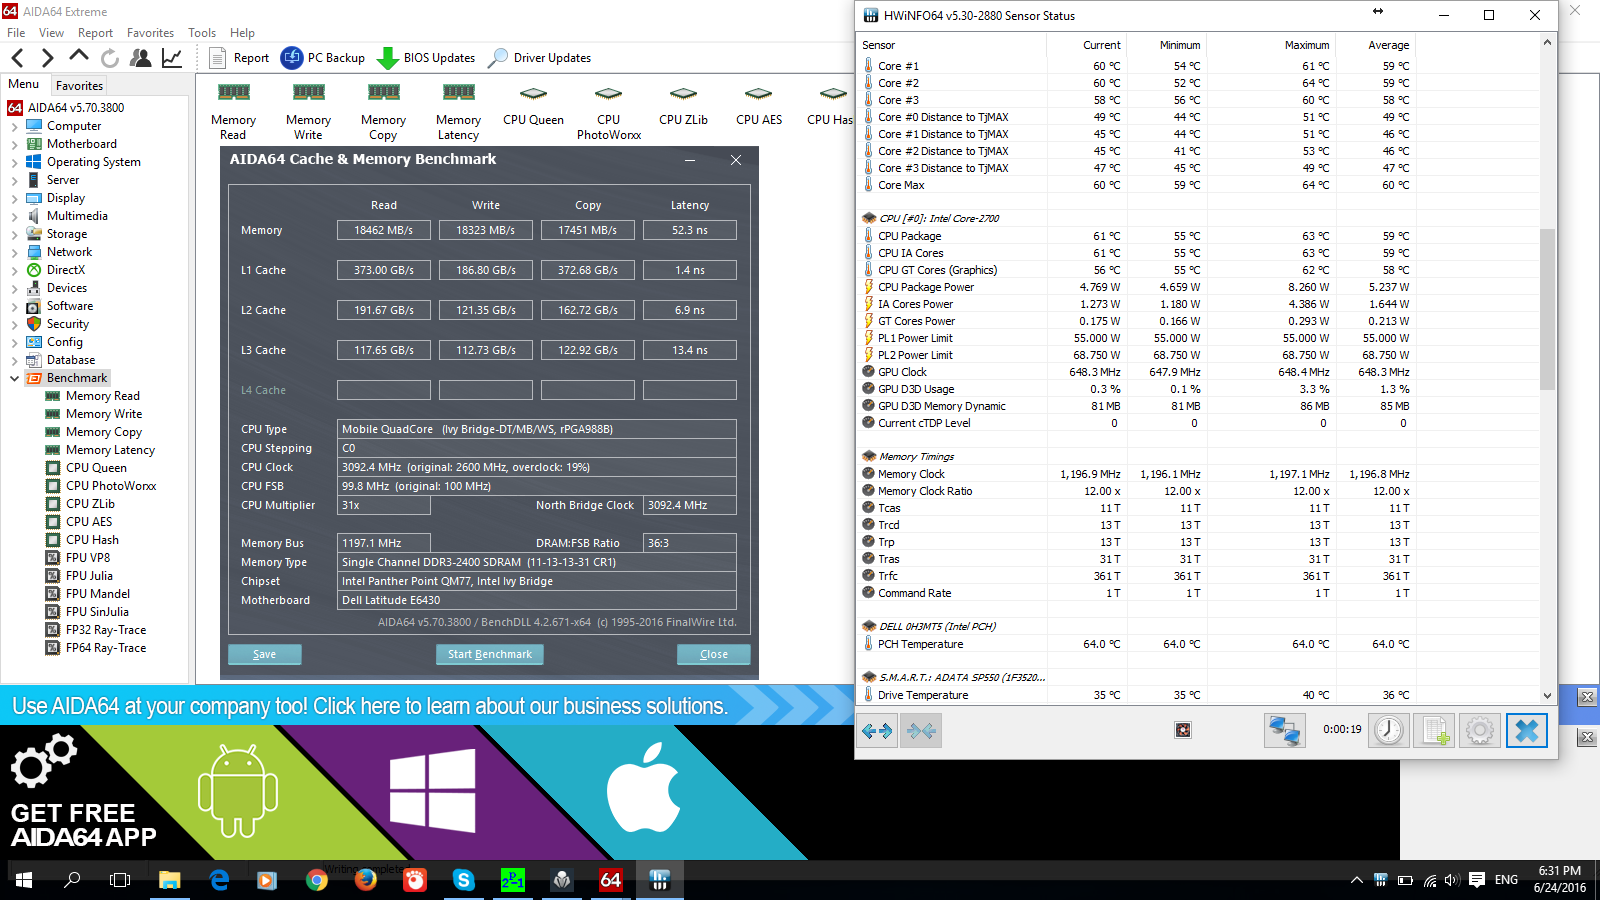
Task: Open the View menu
Action: tap(51, 33)
